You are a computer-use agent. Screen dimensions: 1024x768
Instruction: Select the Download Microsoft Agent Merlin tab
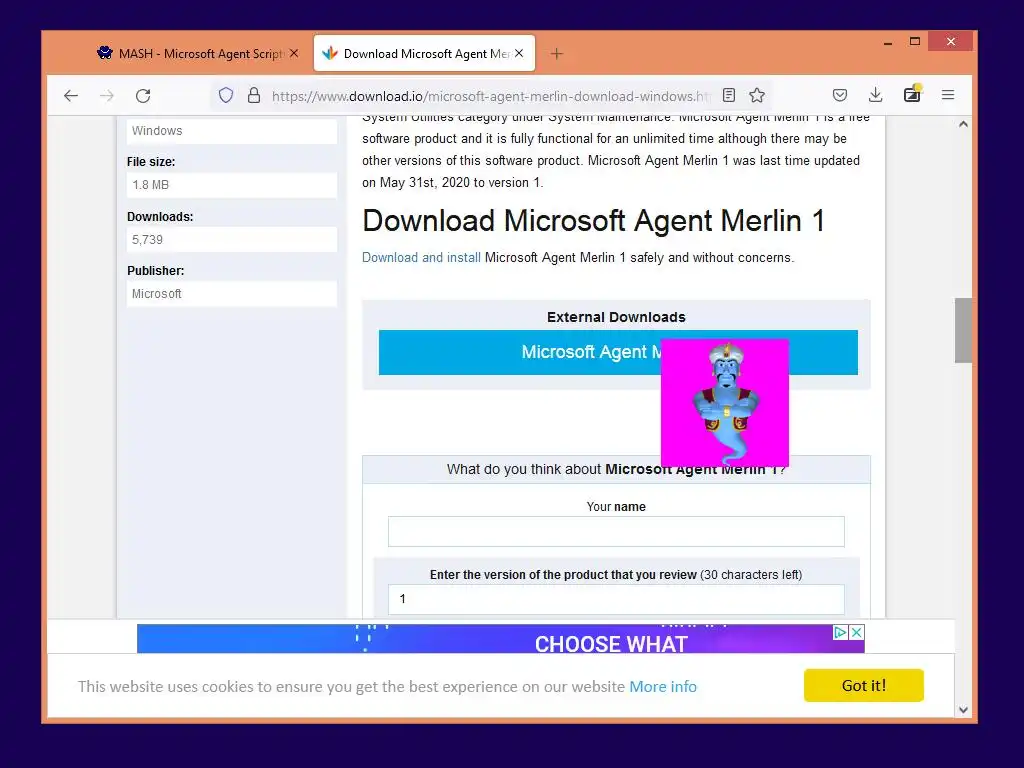tap(424, 54)
